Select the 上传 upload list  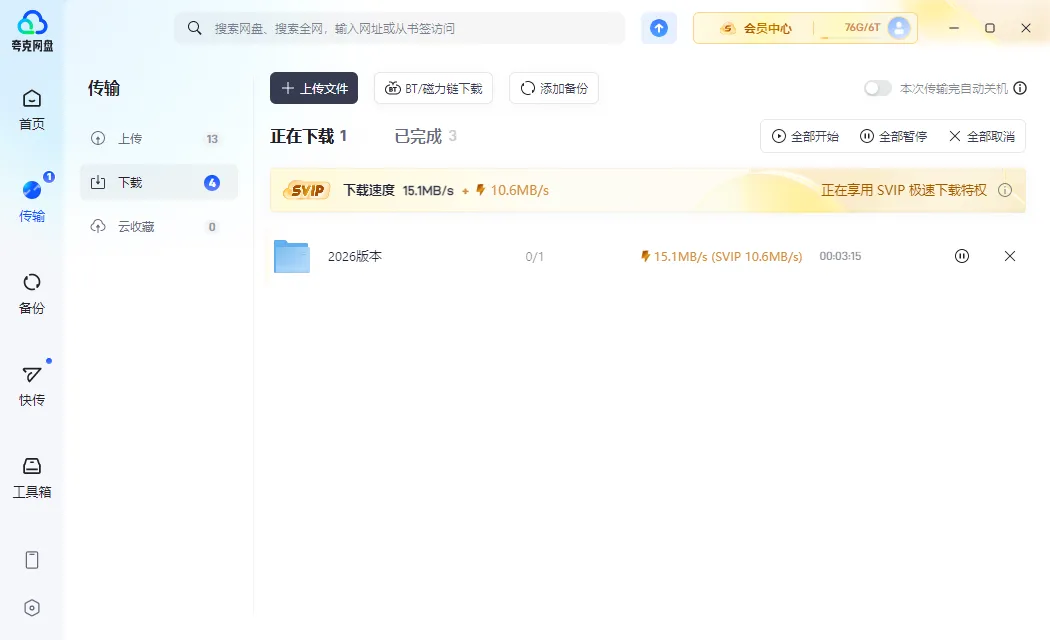[x=159, y=139]
